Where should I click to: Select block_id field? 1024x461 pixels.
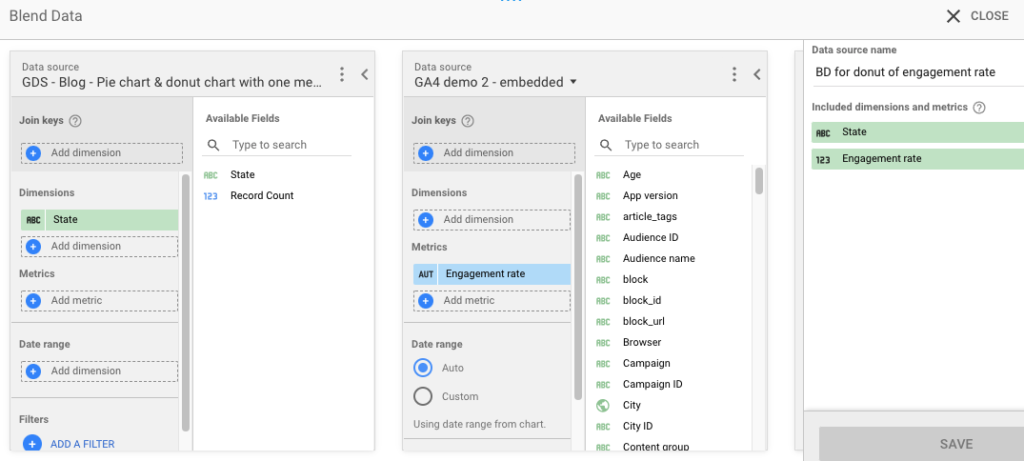642,300
